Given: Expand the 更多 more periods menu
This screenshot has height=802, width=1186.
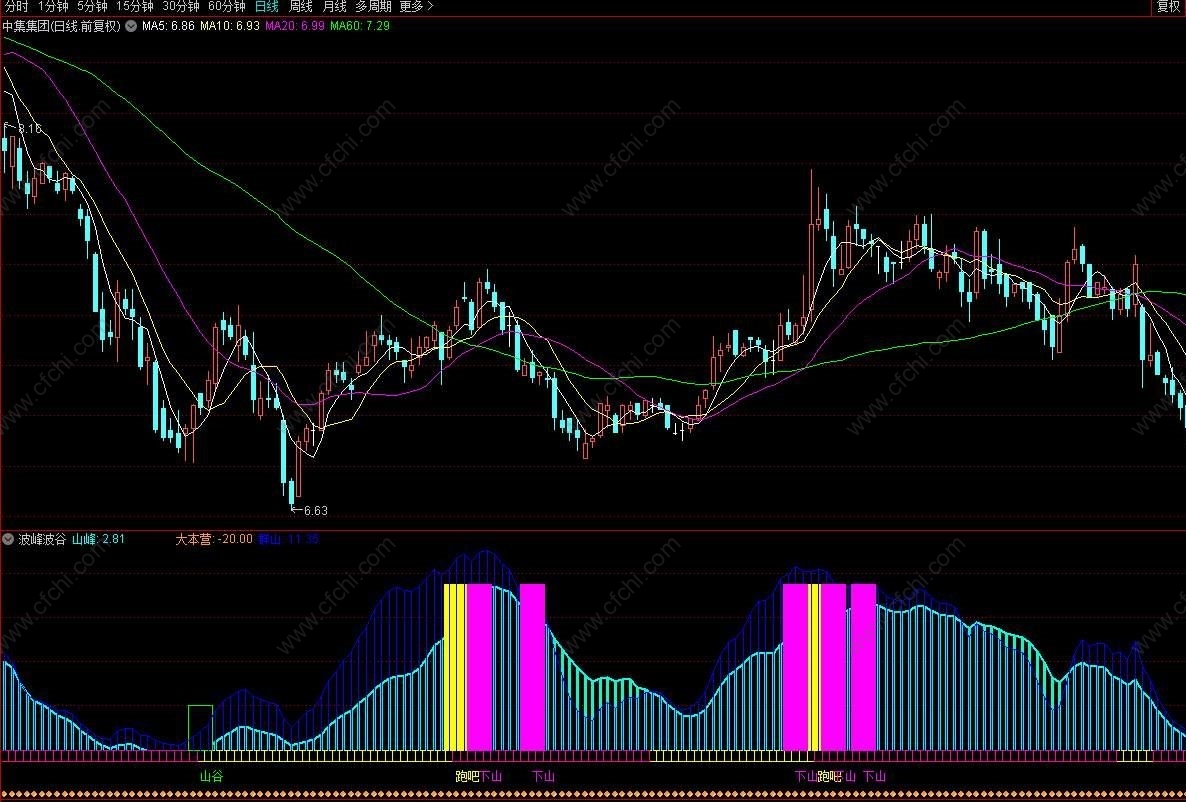Looking at the screenshot, I should [x=416, y=7].
